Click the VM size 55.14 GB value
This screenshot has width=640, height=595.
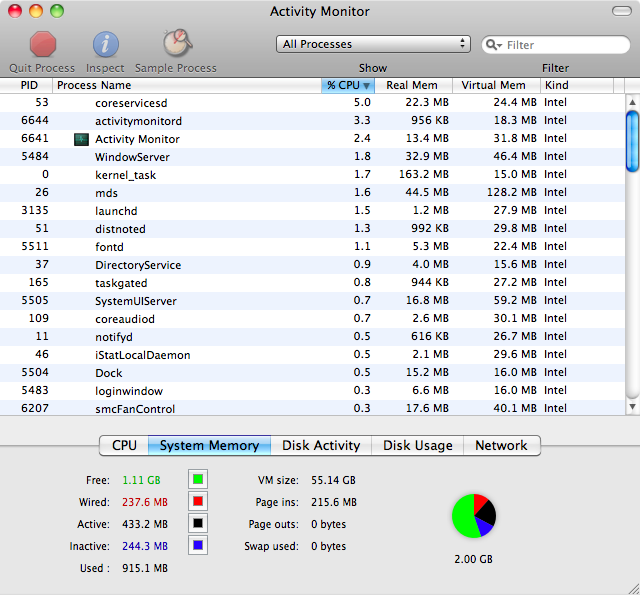(x=333, y=480)
